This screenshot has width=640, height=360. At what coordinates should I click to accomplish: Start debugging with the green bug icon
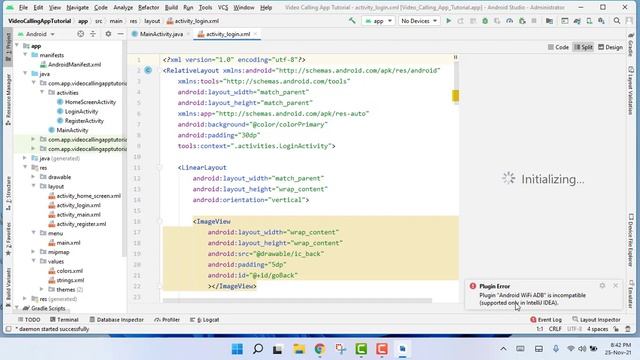tap(485, 21)
